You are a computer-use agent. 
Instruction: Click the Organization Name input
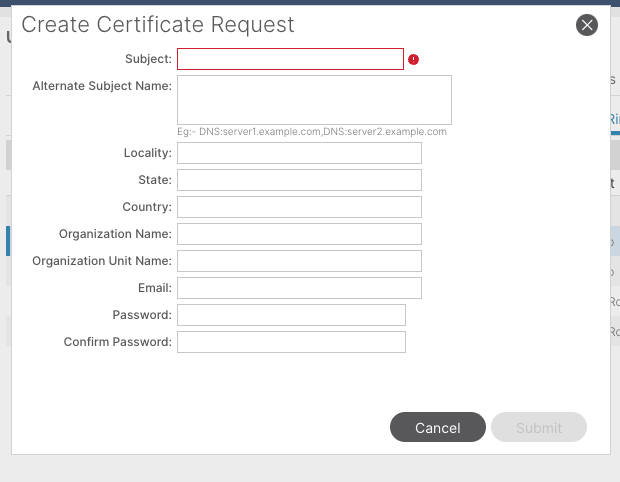point(299,234)
